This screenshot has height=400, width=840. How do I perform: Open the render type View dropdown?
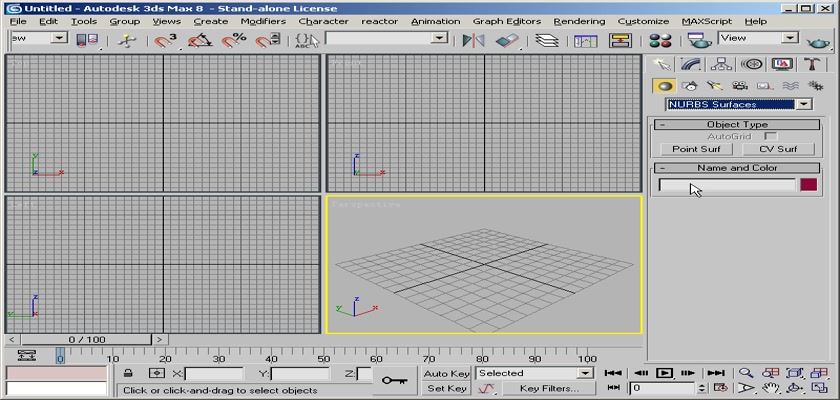[x=758, y=38]
